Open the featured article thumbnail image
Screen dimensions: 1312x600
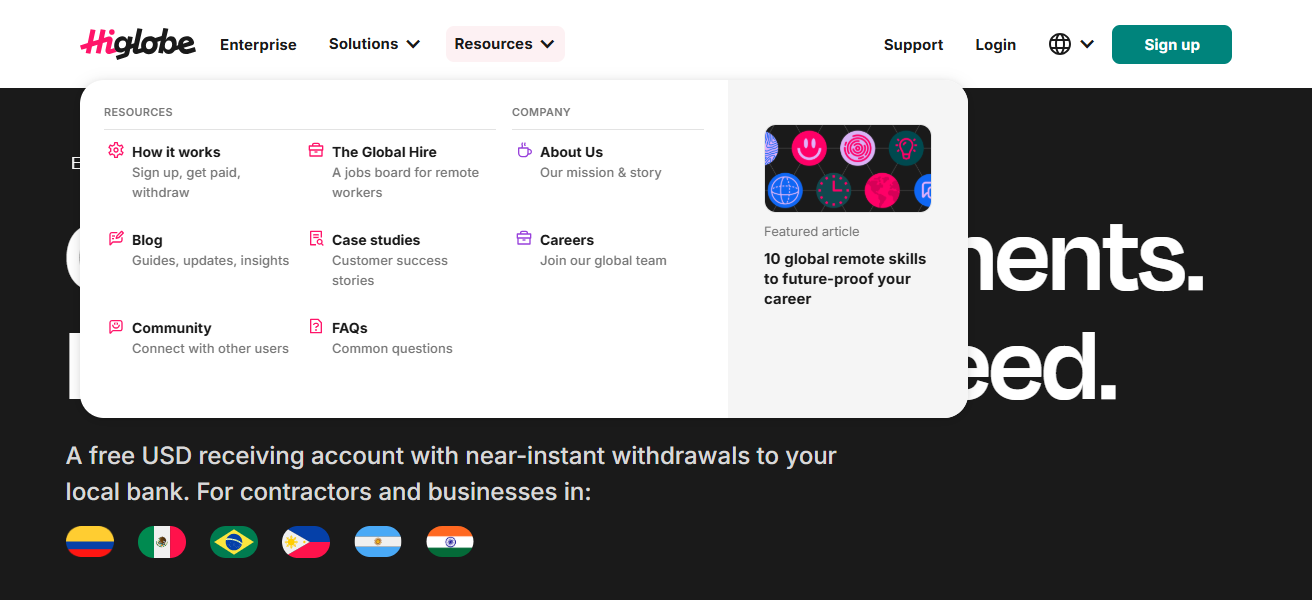(x=847, y=168)
